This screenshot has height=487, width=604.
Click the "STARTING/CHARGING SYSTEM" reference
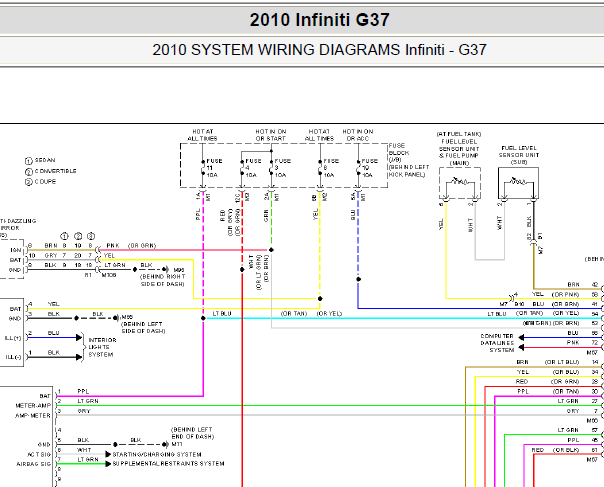coord(157,455)
